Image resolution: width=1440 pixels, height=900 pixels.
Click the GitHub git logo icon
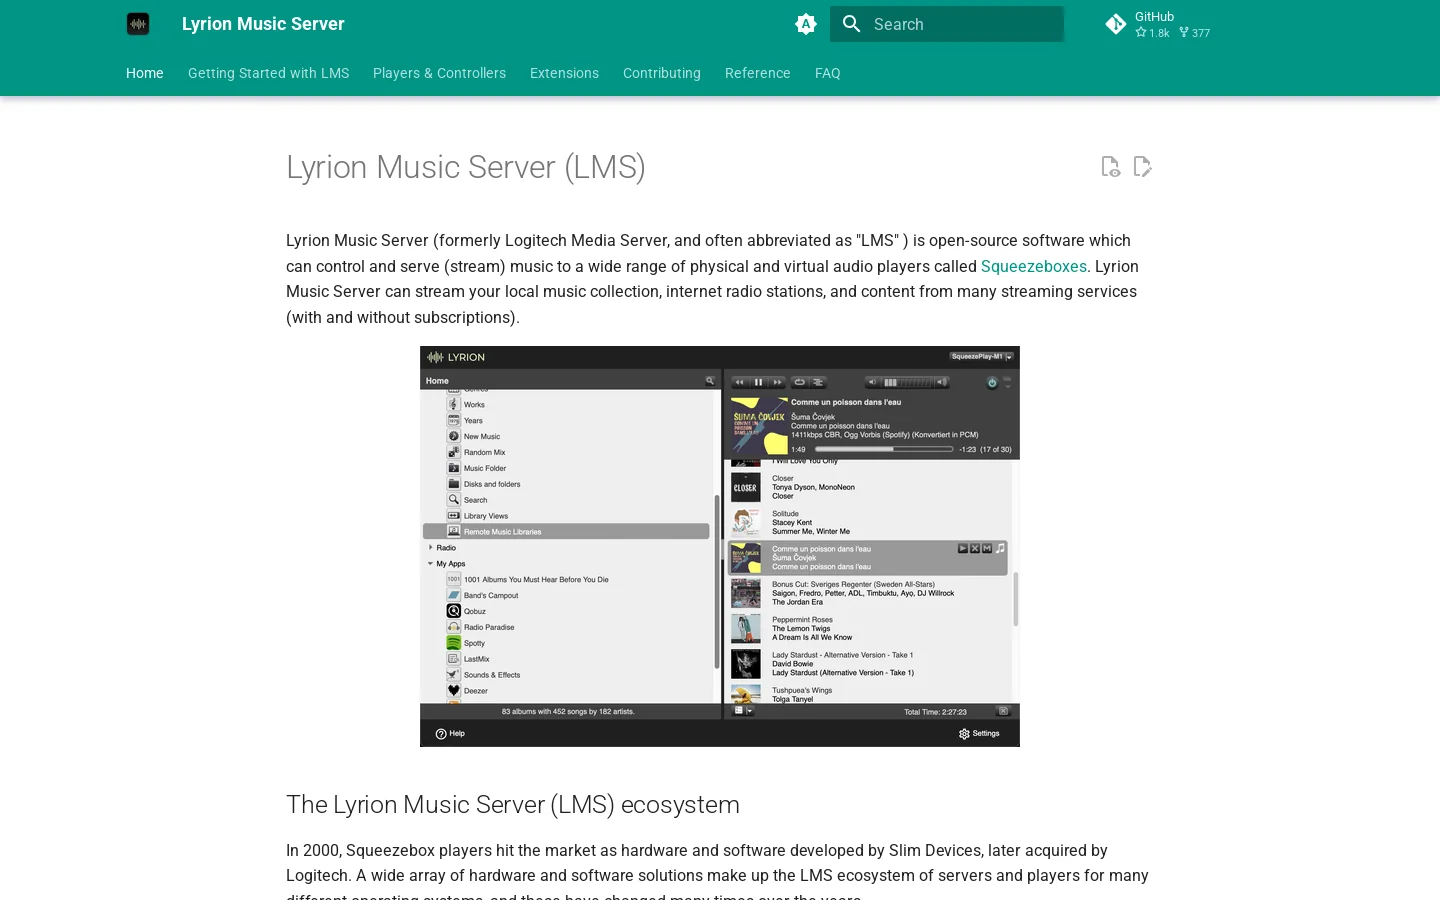(x=1116, y=24)
